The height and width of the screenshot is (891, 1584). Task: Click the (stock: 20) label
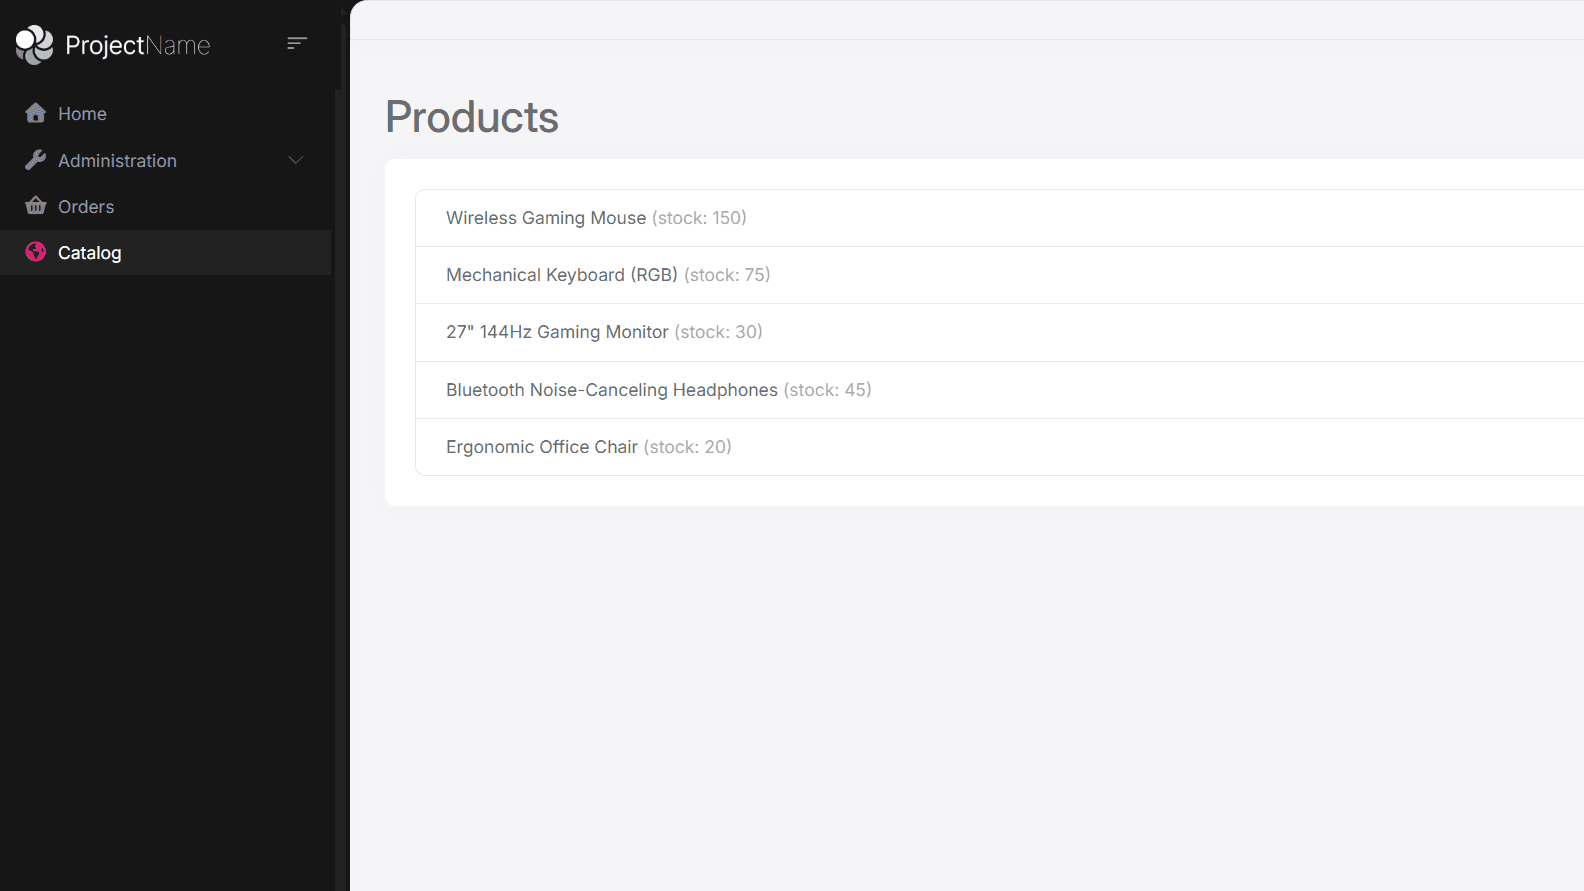(687, 447)
